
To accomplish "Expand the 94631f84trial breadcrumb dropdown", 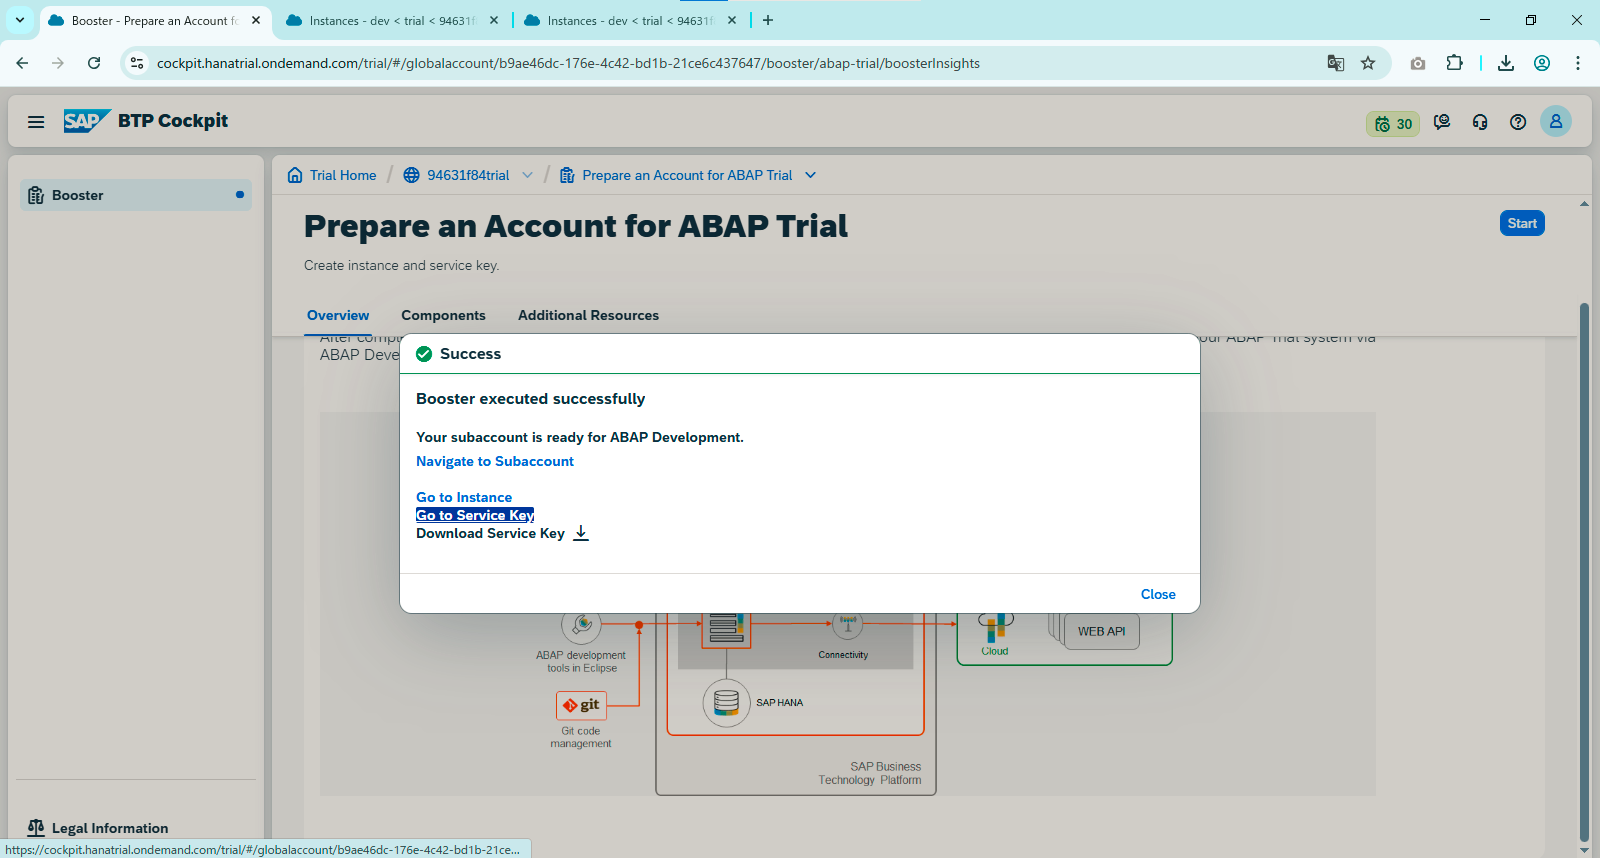I will [x=527, y=175].
